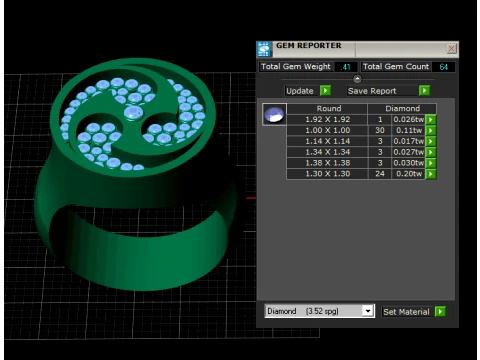Open the Diamond (3.52 spg) material dropdown
Image resolution: width=480 pixels, height=360 pixels.
point(368,311)
